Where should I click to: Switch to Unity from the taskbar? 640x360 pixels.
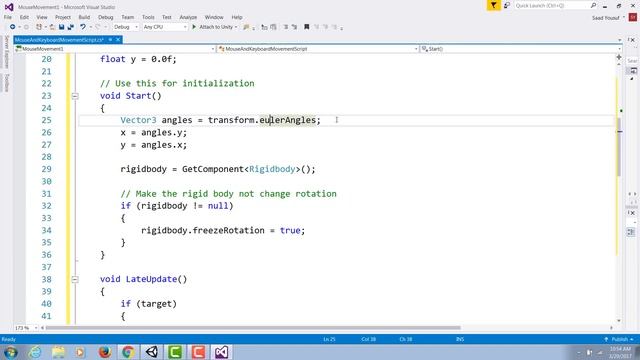(152, 352)
